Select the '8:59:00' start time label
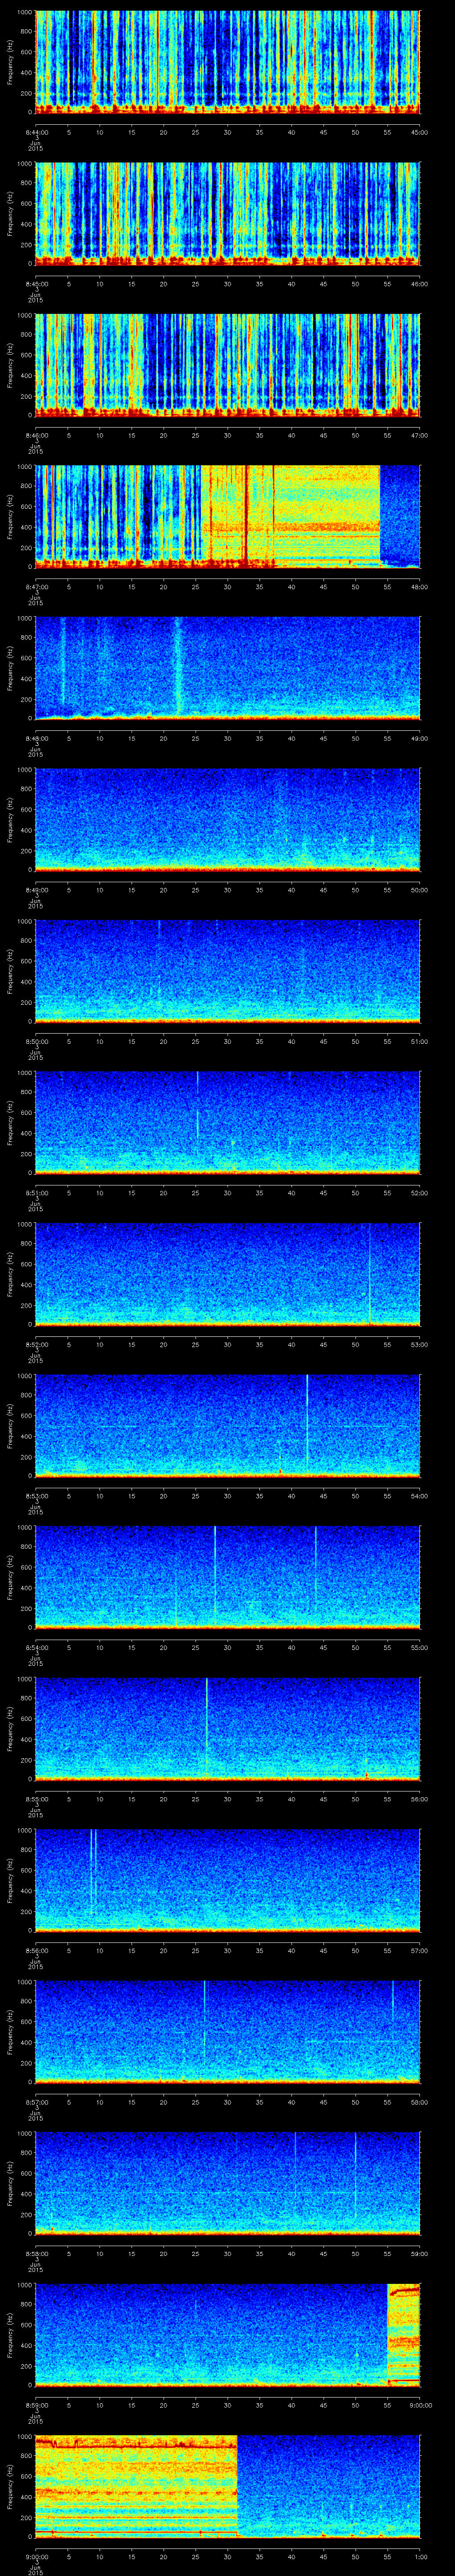 [36, 2405]
